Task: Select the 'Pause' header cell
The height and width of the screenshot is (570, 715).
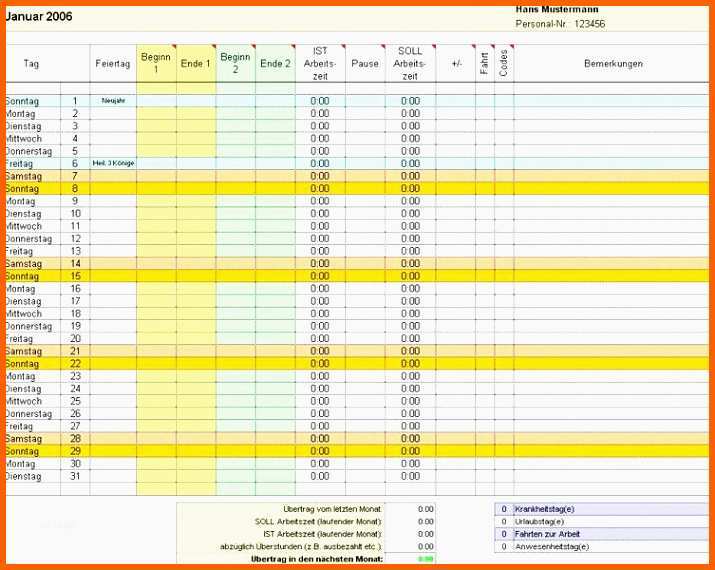Action: tap(365, 63)
